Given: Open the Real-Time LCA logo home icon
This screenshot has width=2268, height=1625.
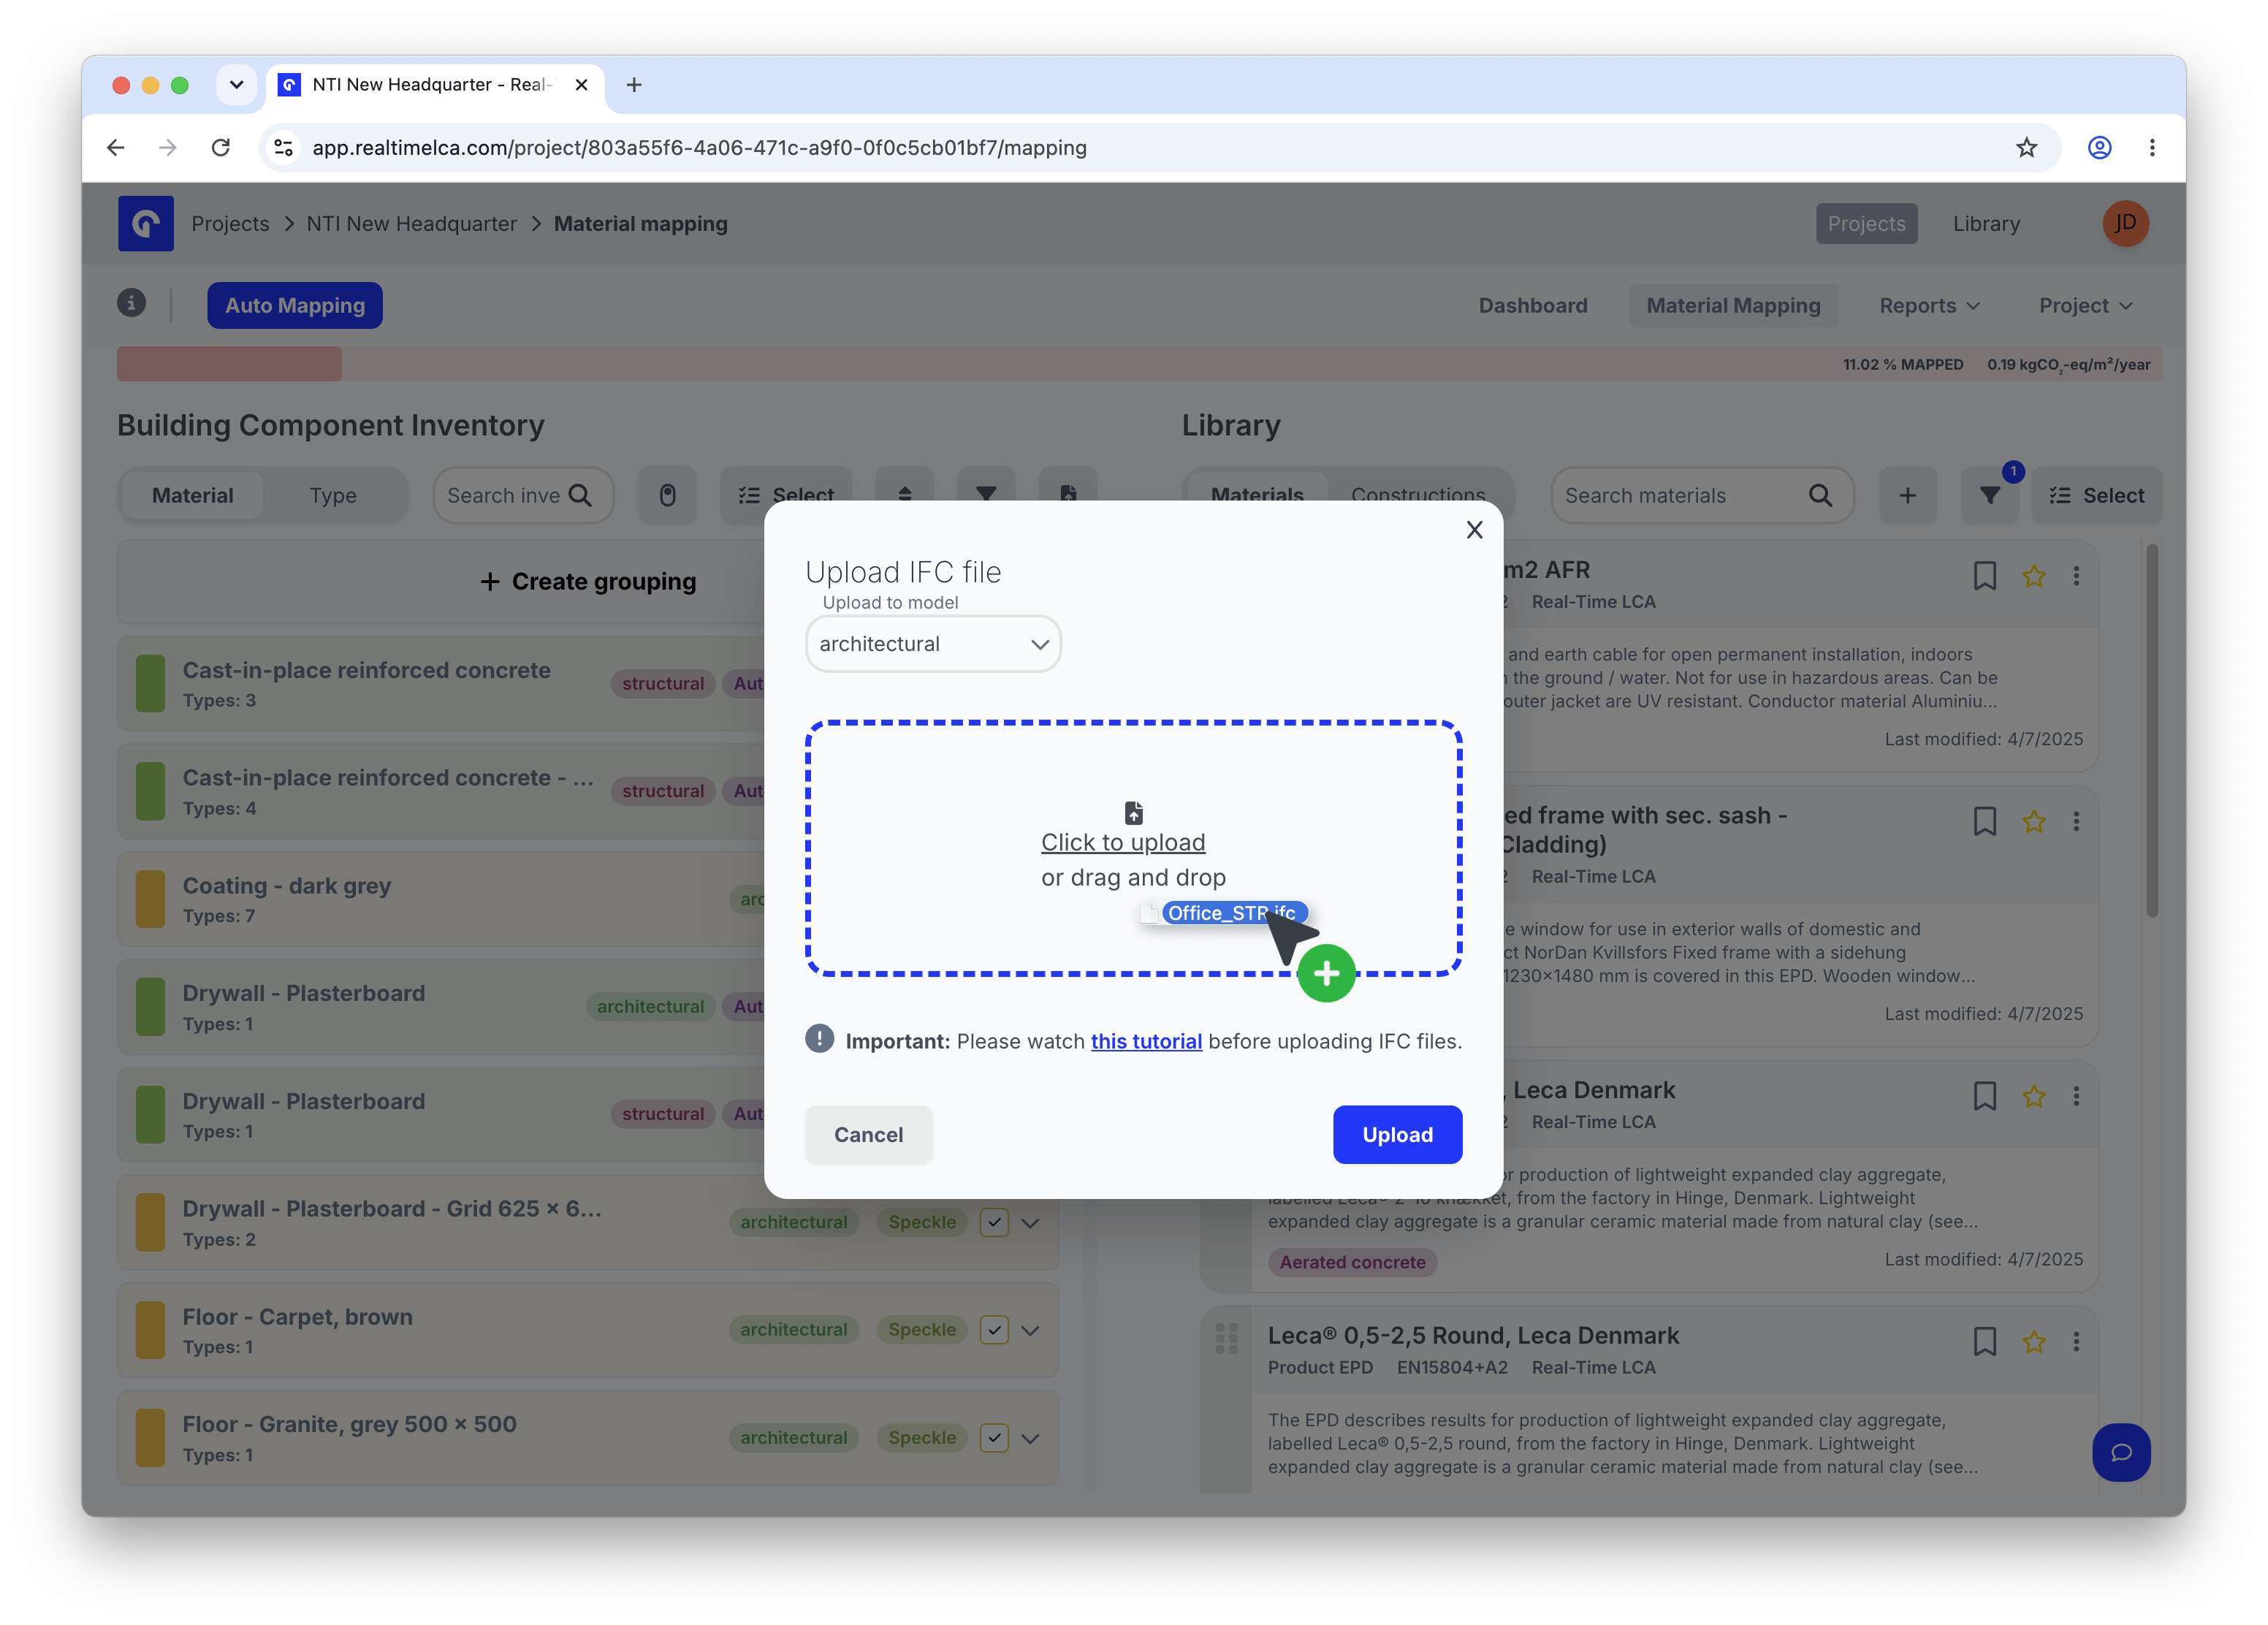Looking at the screenshot, I should [x=146, y=223].
